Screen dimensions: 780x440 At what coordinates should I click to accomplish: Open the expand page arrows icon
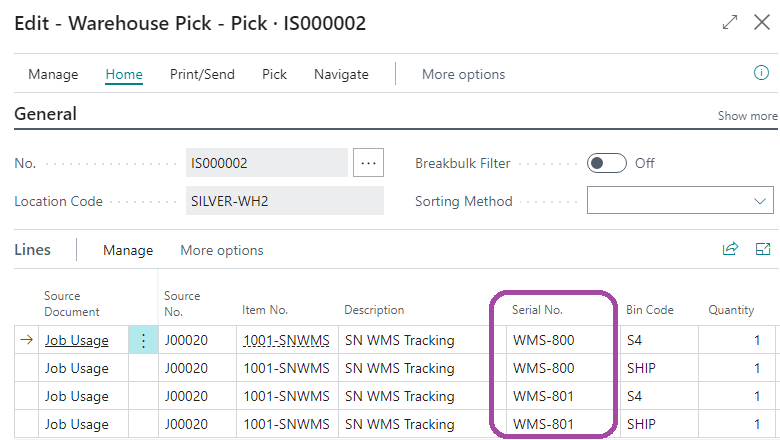pyautogui.click(x=730, y=22)
